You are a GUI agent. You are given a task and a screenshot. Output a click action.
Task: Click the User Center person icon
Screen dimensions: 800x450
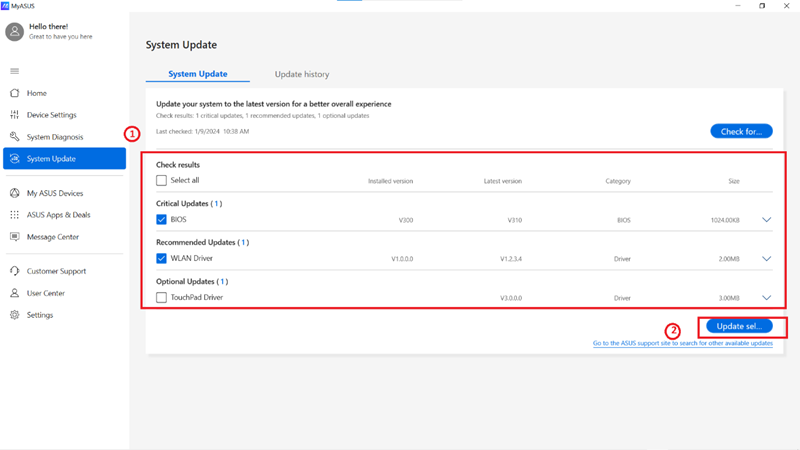coord(14,293)
